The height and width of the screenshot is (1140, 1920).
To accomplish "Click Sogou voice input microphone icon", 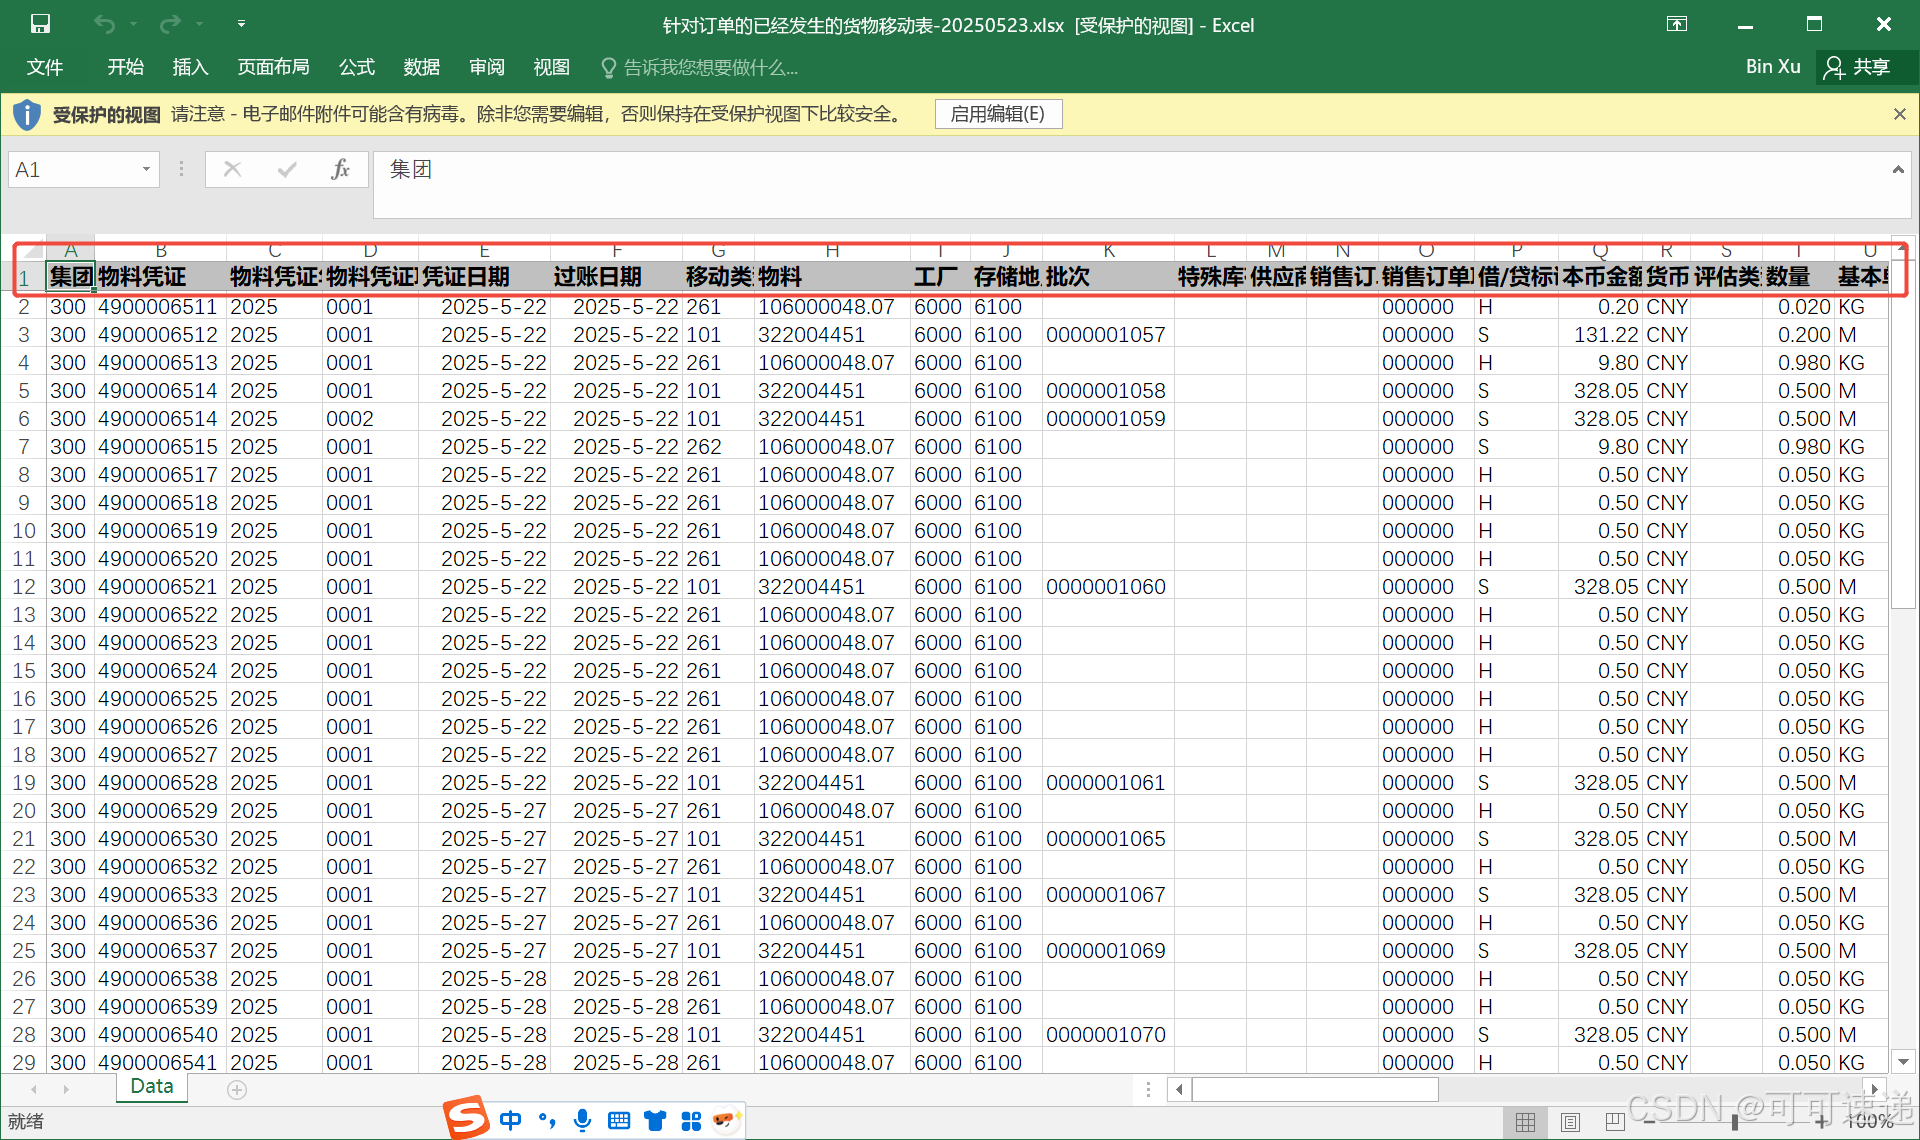I will point(582,1120).
